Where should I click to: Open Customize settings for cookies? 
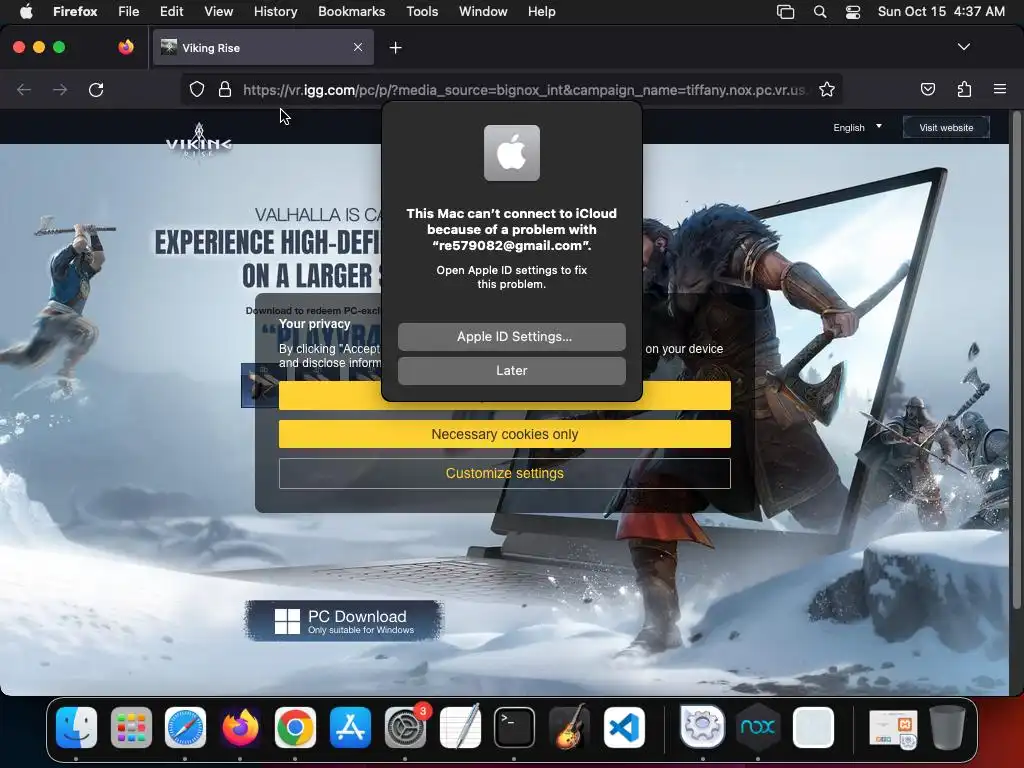tap(505, 473)
